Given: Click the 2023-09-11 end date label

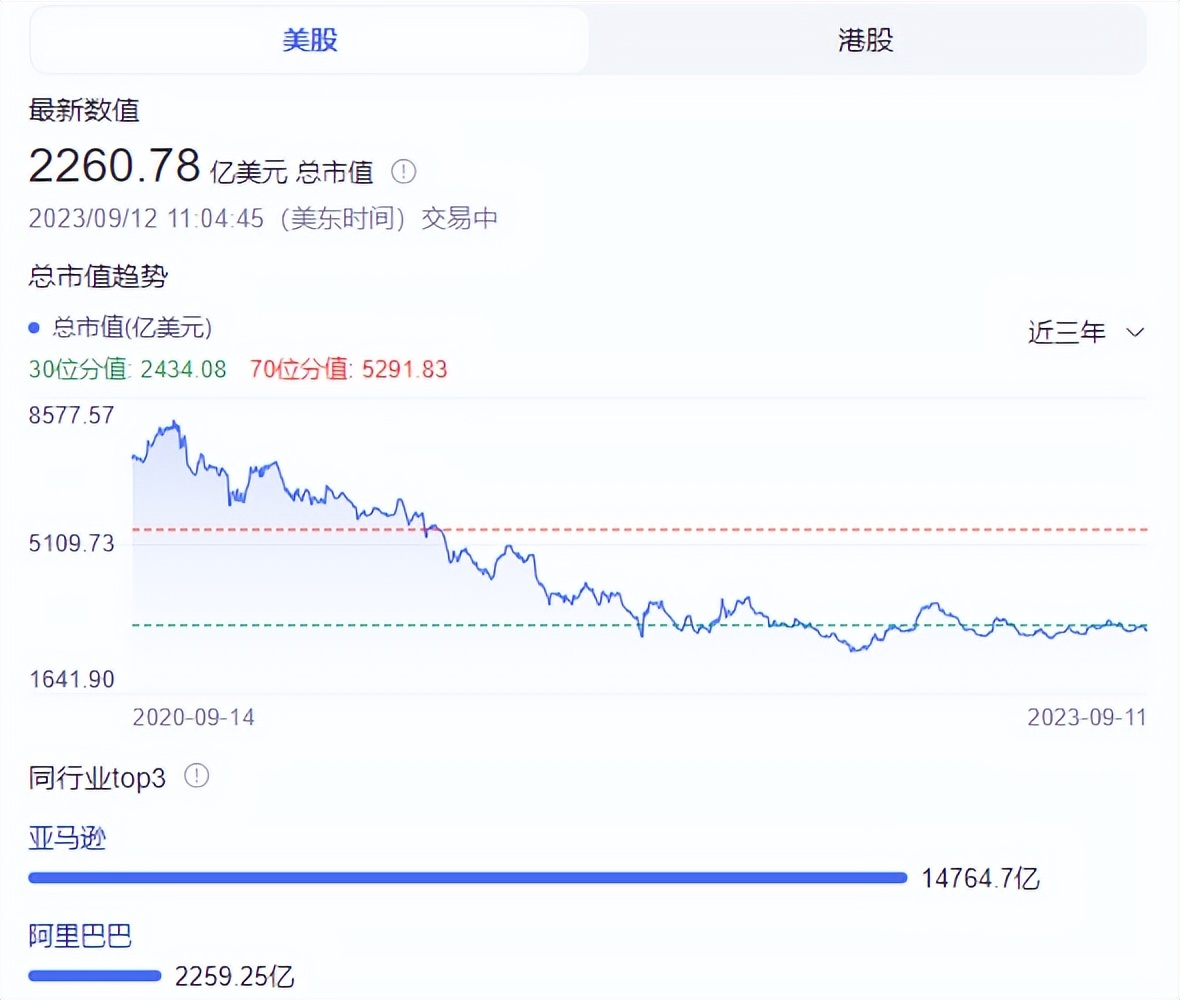Looking at the screenshot, I should [x=1087, y=717].
